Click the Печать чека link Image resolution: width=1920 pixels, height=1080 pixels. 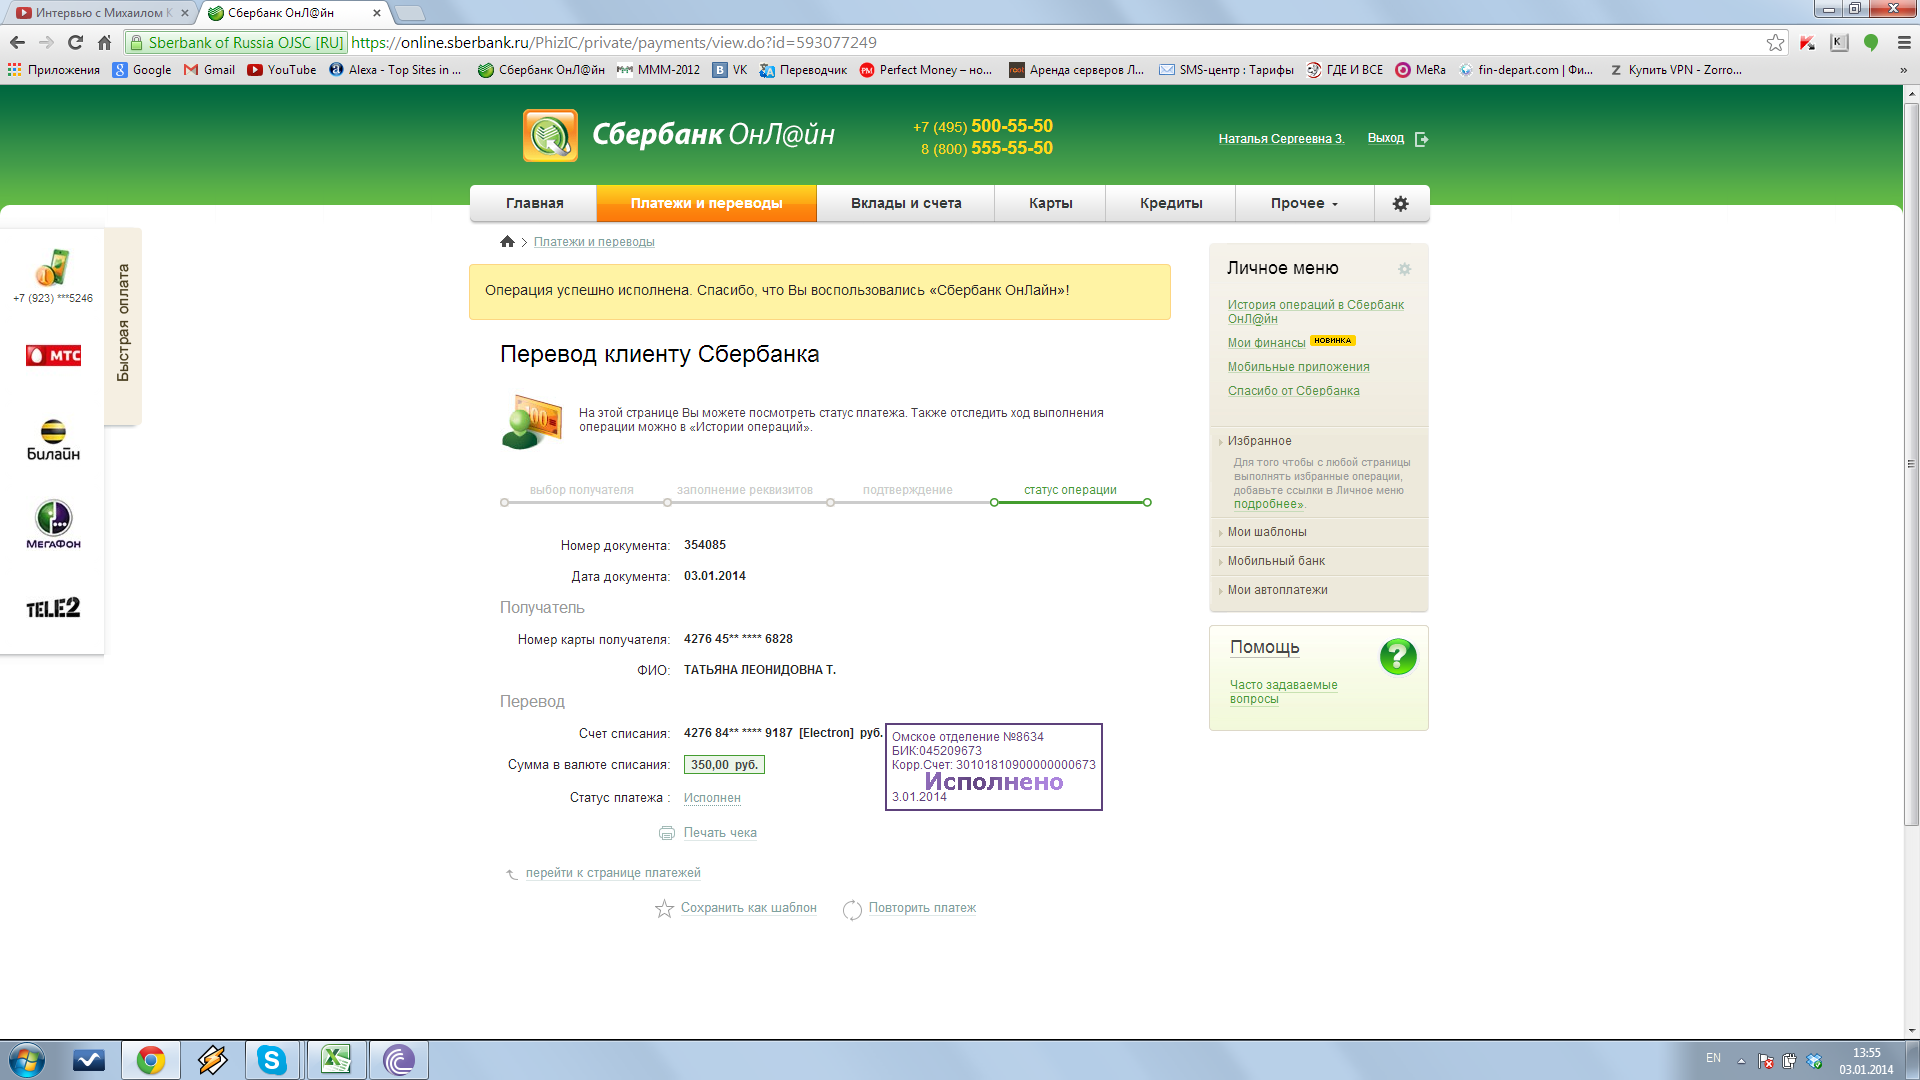pyautogui.click(x=720, y=833)
